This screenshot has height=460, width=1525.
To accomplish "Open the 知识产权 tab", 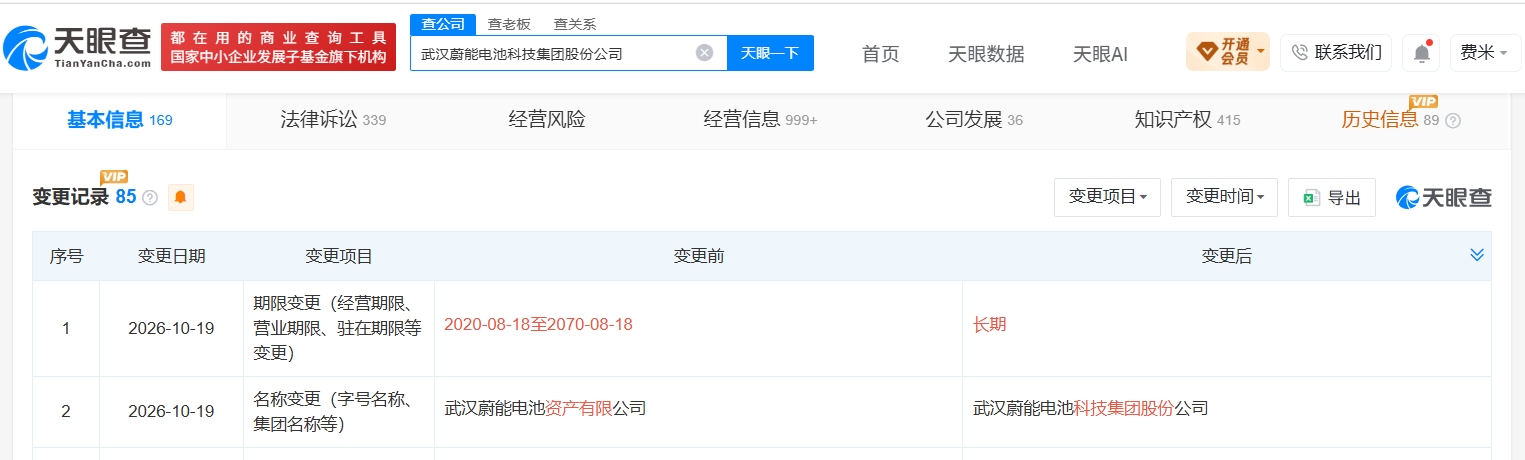I will click(x=1187, y=120).
